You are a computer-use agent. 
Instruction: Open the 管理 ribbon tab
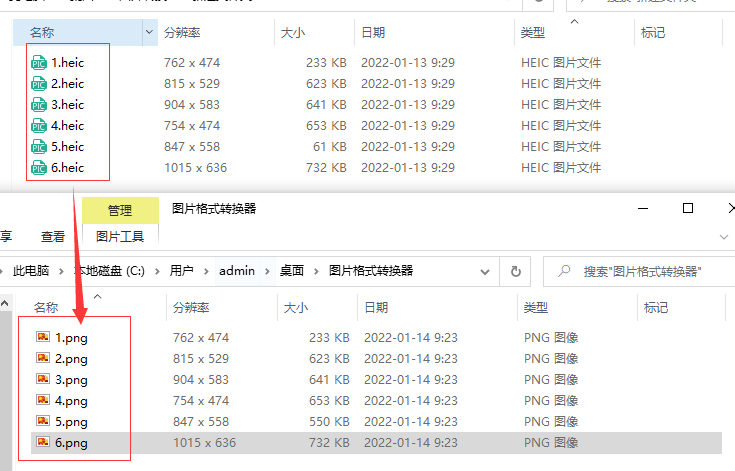click(120, 210)
